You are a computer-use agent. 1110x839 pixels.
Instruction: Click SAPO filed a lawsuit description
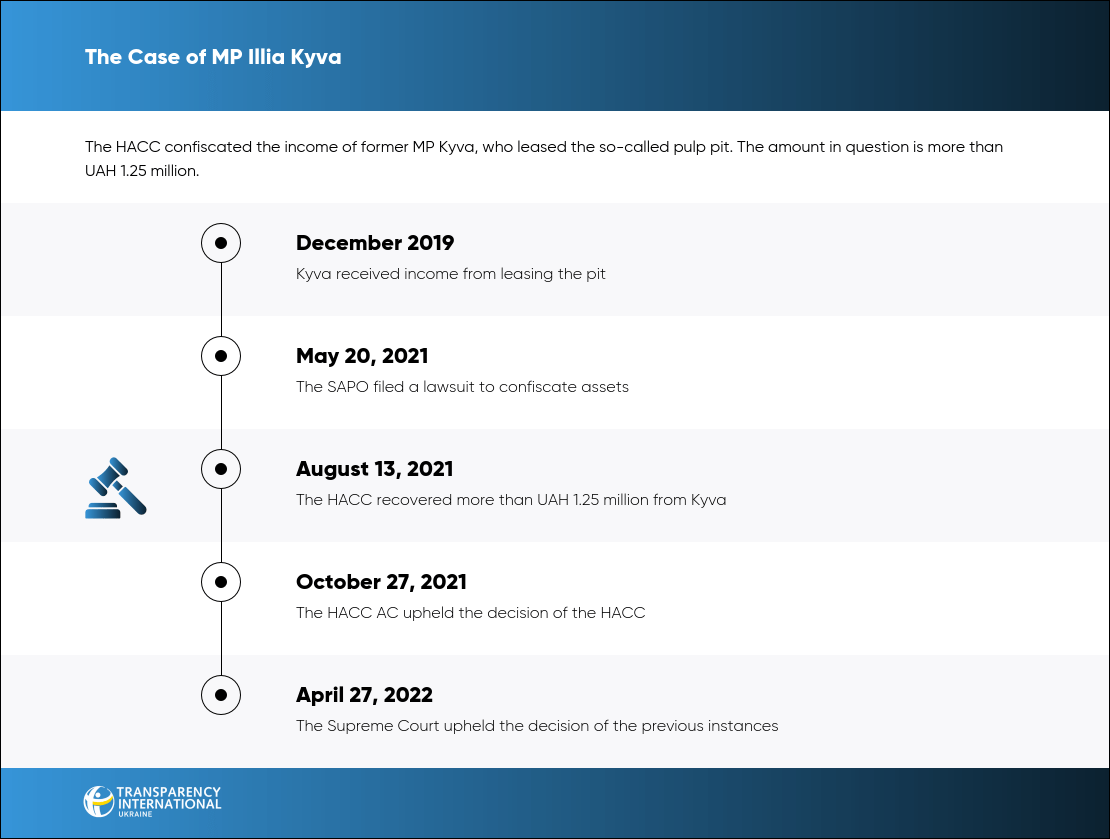pyautogui.click(x=462, y=387)
